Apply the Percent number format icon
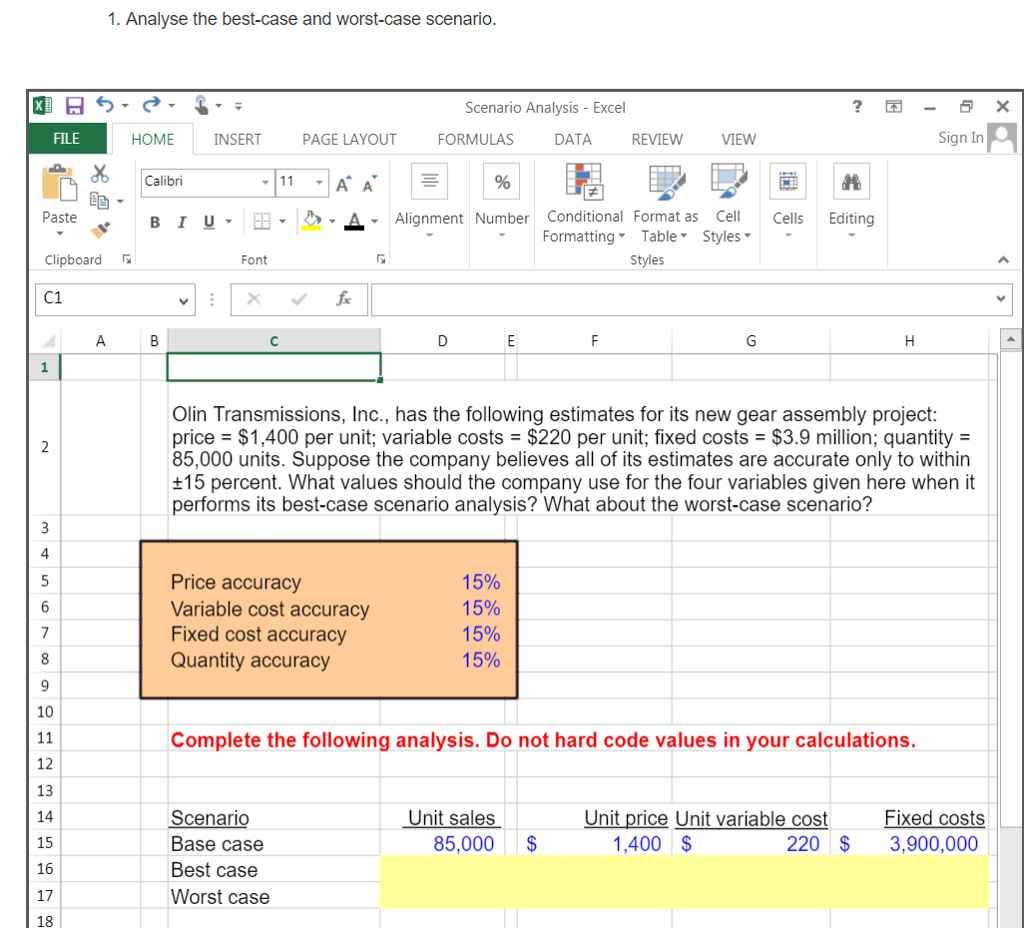This screenshot has width=1024, height=928. click(x=501, y=181)
